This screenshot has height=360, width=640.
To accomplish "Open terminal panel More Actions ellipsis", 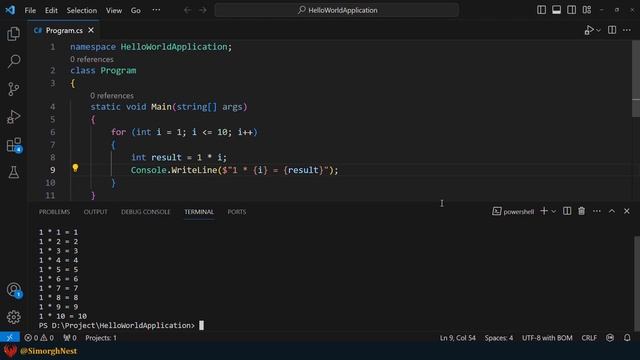I will coord(597,211).
